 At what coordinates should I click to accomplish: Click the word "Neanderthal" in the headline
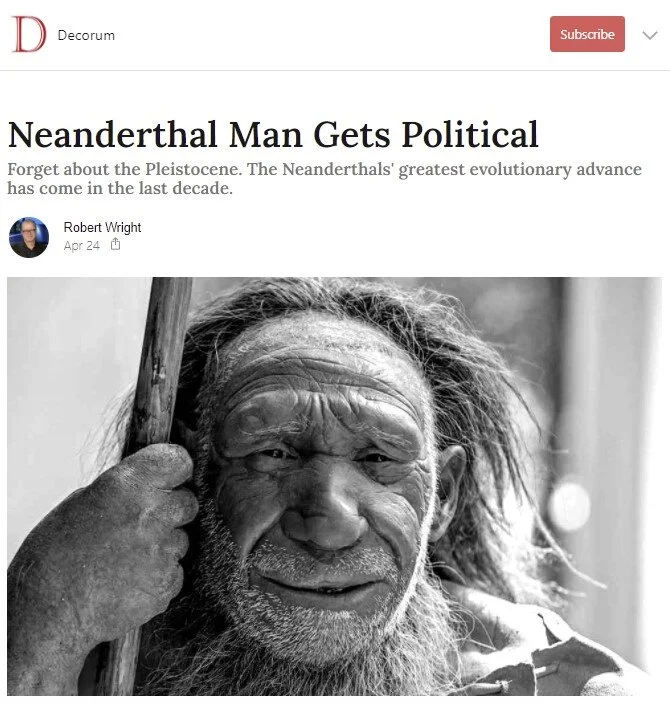pos(112,134)
